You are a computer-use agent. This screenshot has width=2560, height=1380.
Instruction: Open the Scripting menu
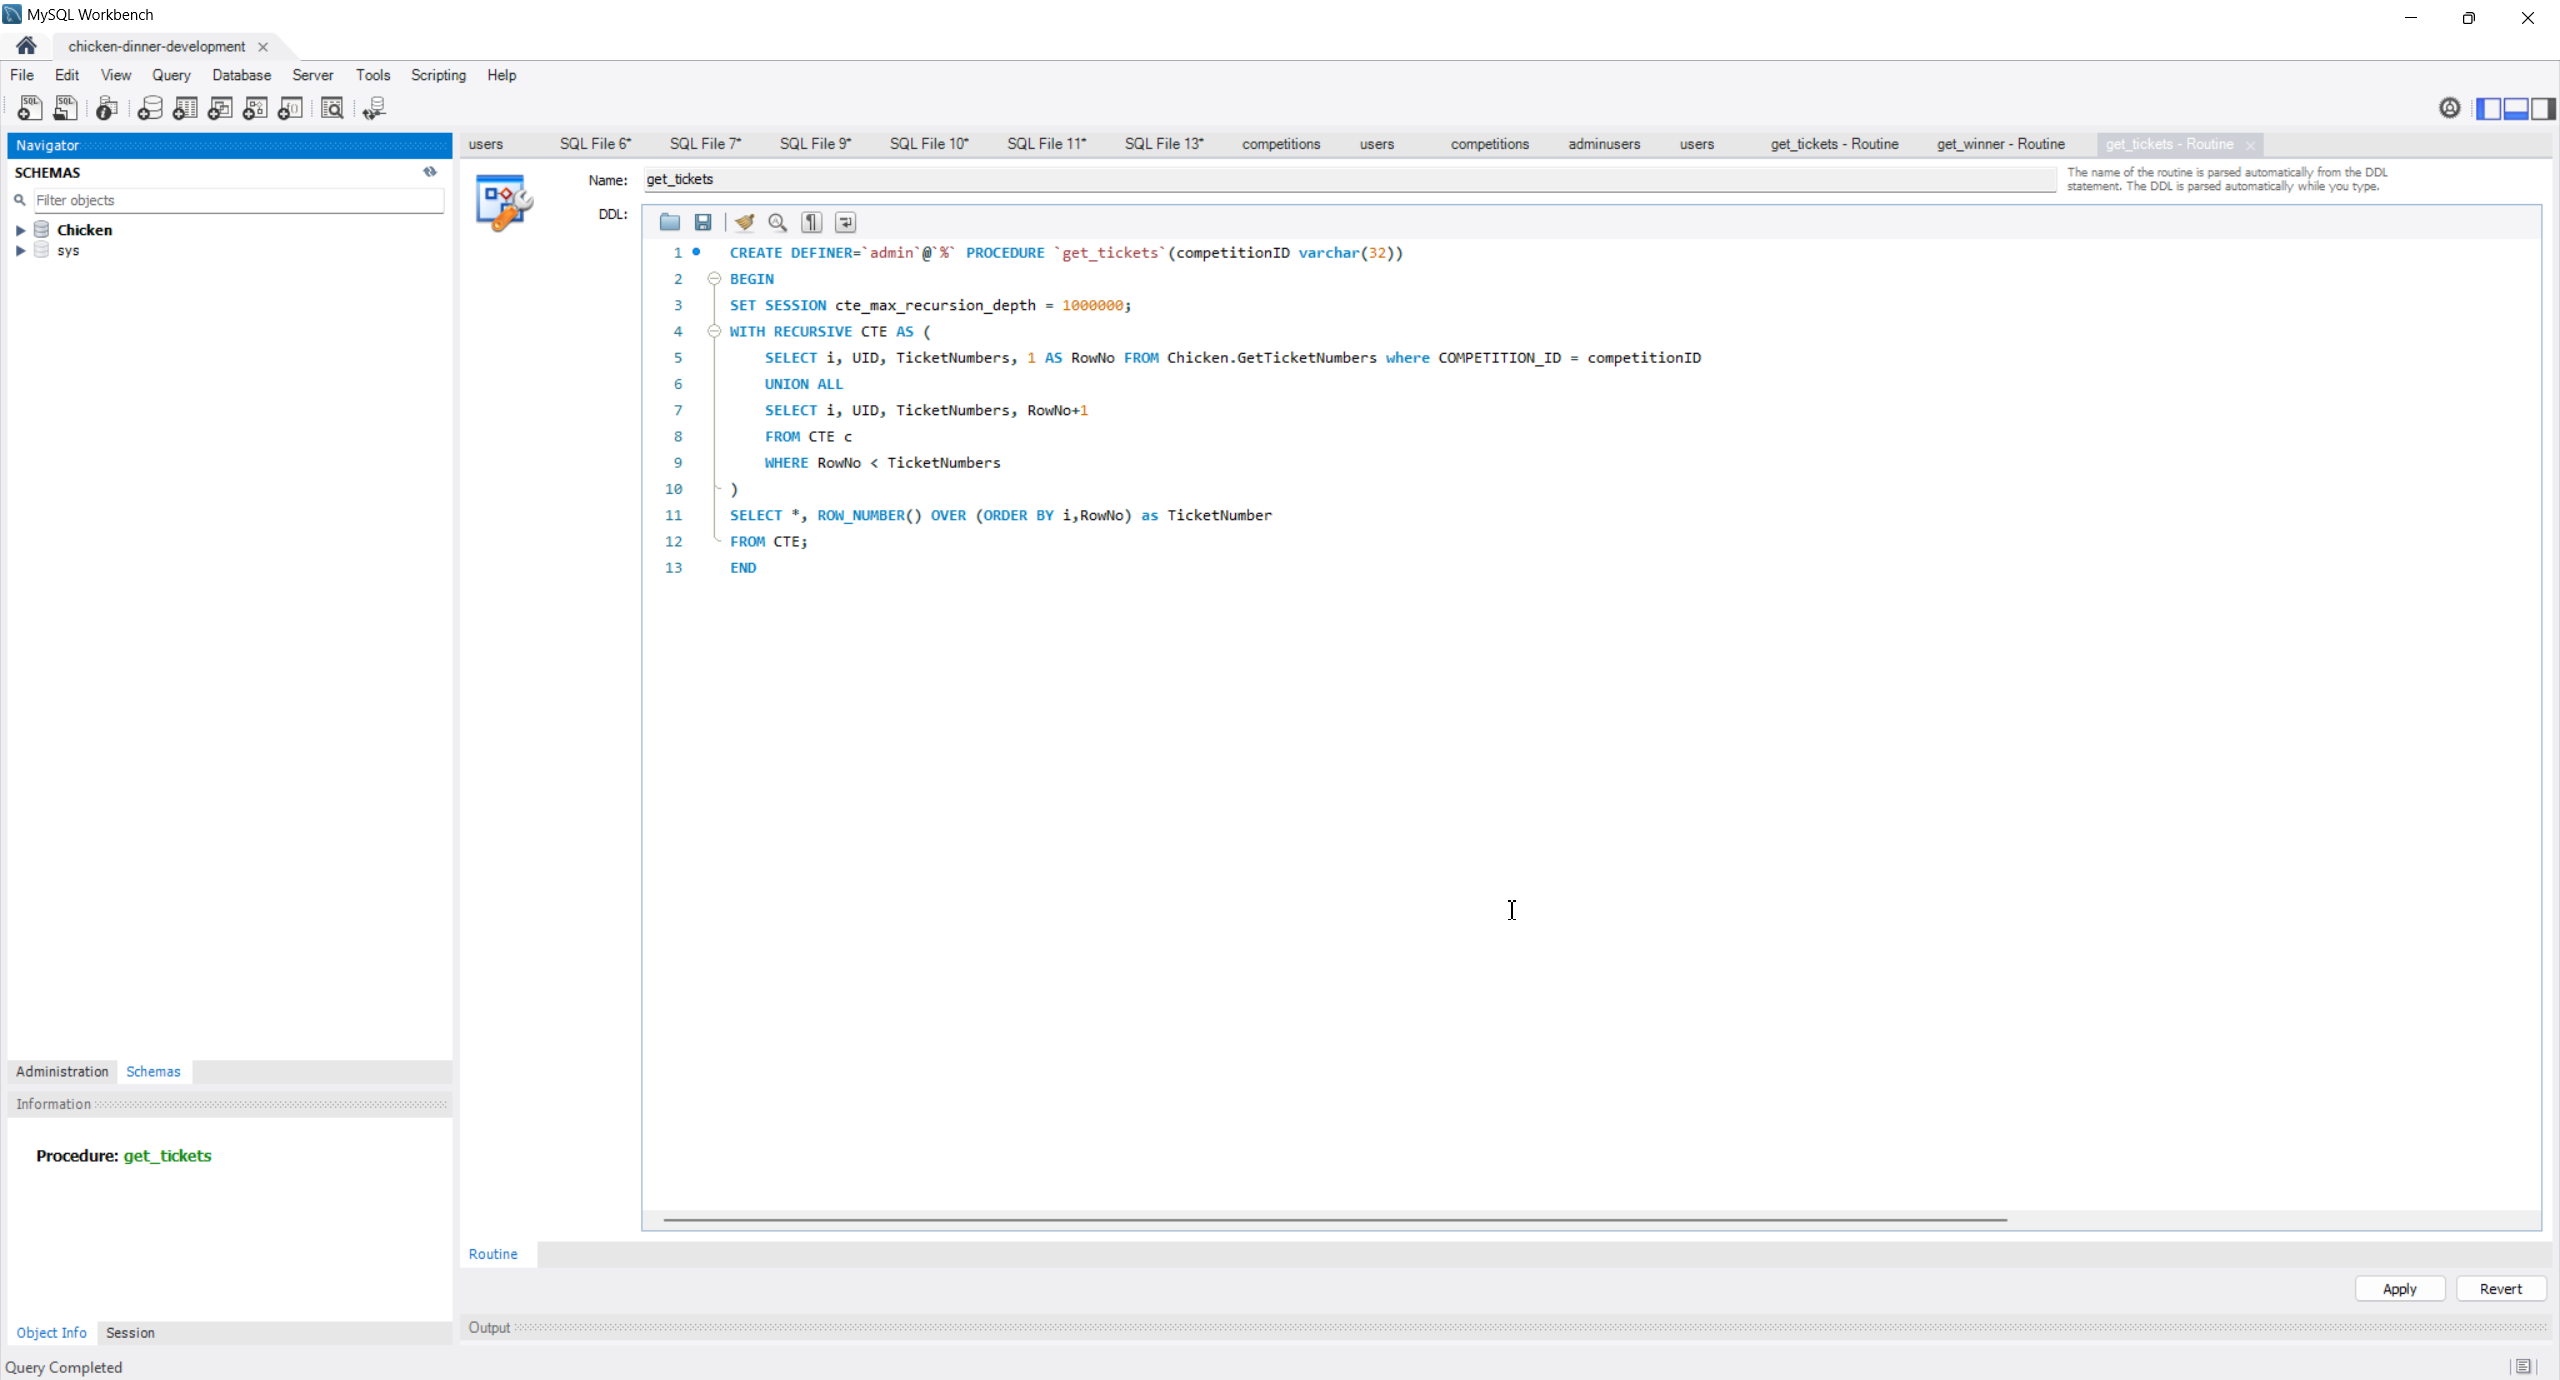(x=438, y=75)
